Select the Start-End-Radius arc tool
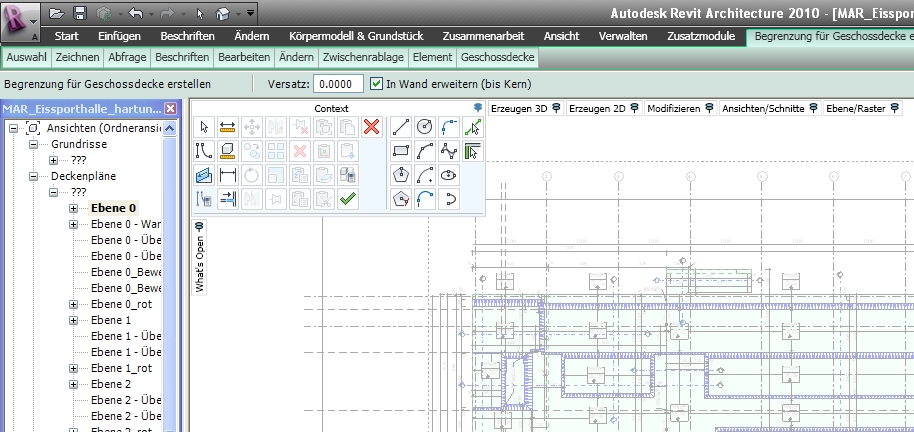 [x=425, y=151]
